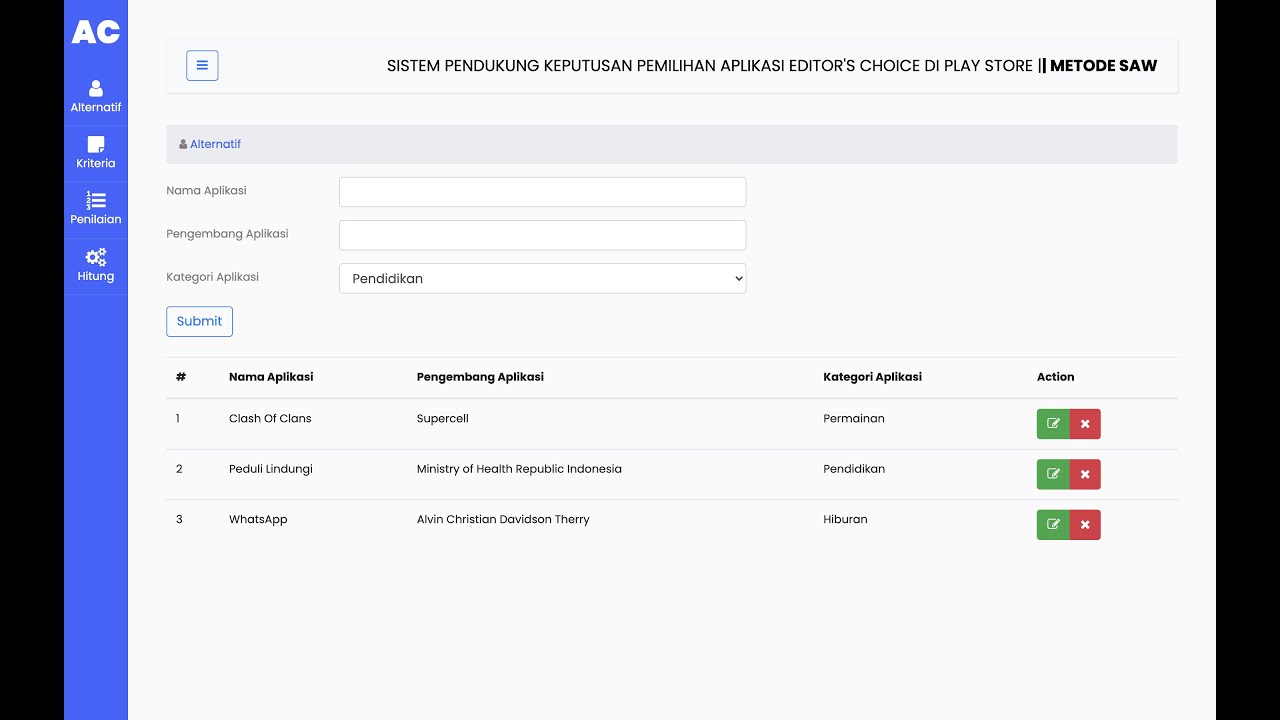Select the 'Peduli Lindungi' name cell
The width and height of the screenshot is (1280, 720).
pos(271,469)
